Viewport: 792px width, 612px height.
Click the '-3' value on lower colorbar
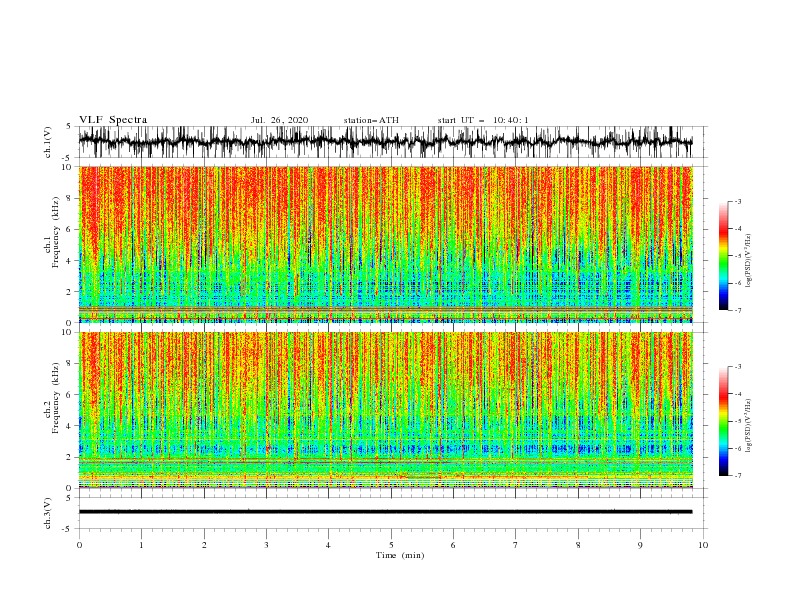click(737, 367)
